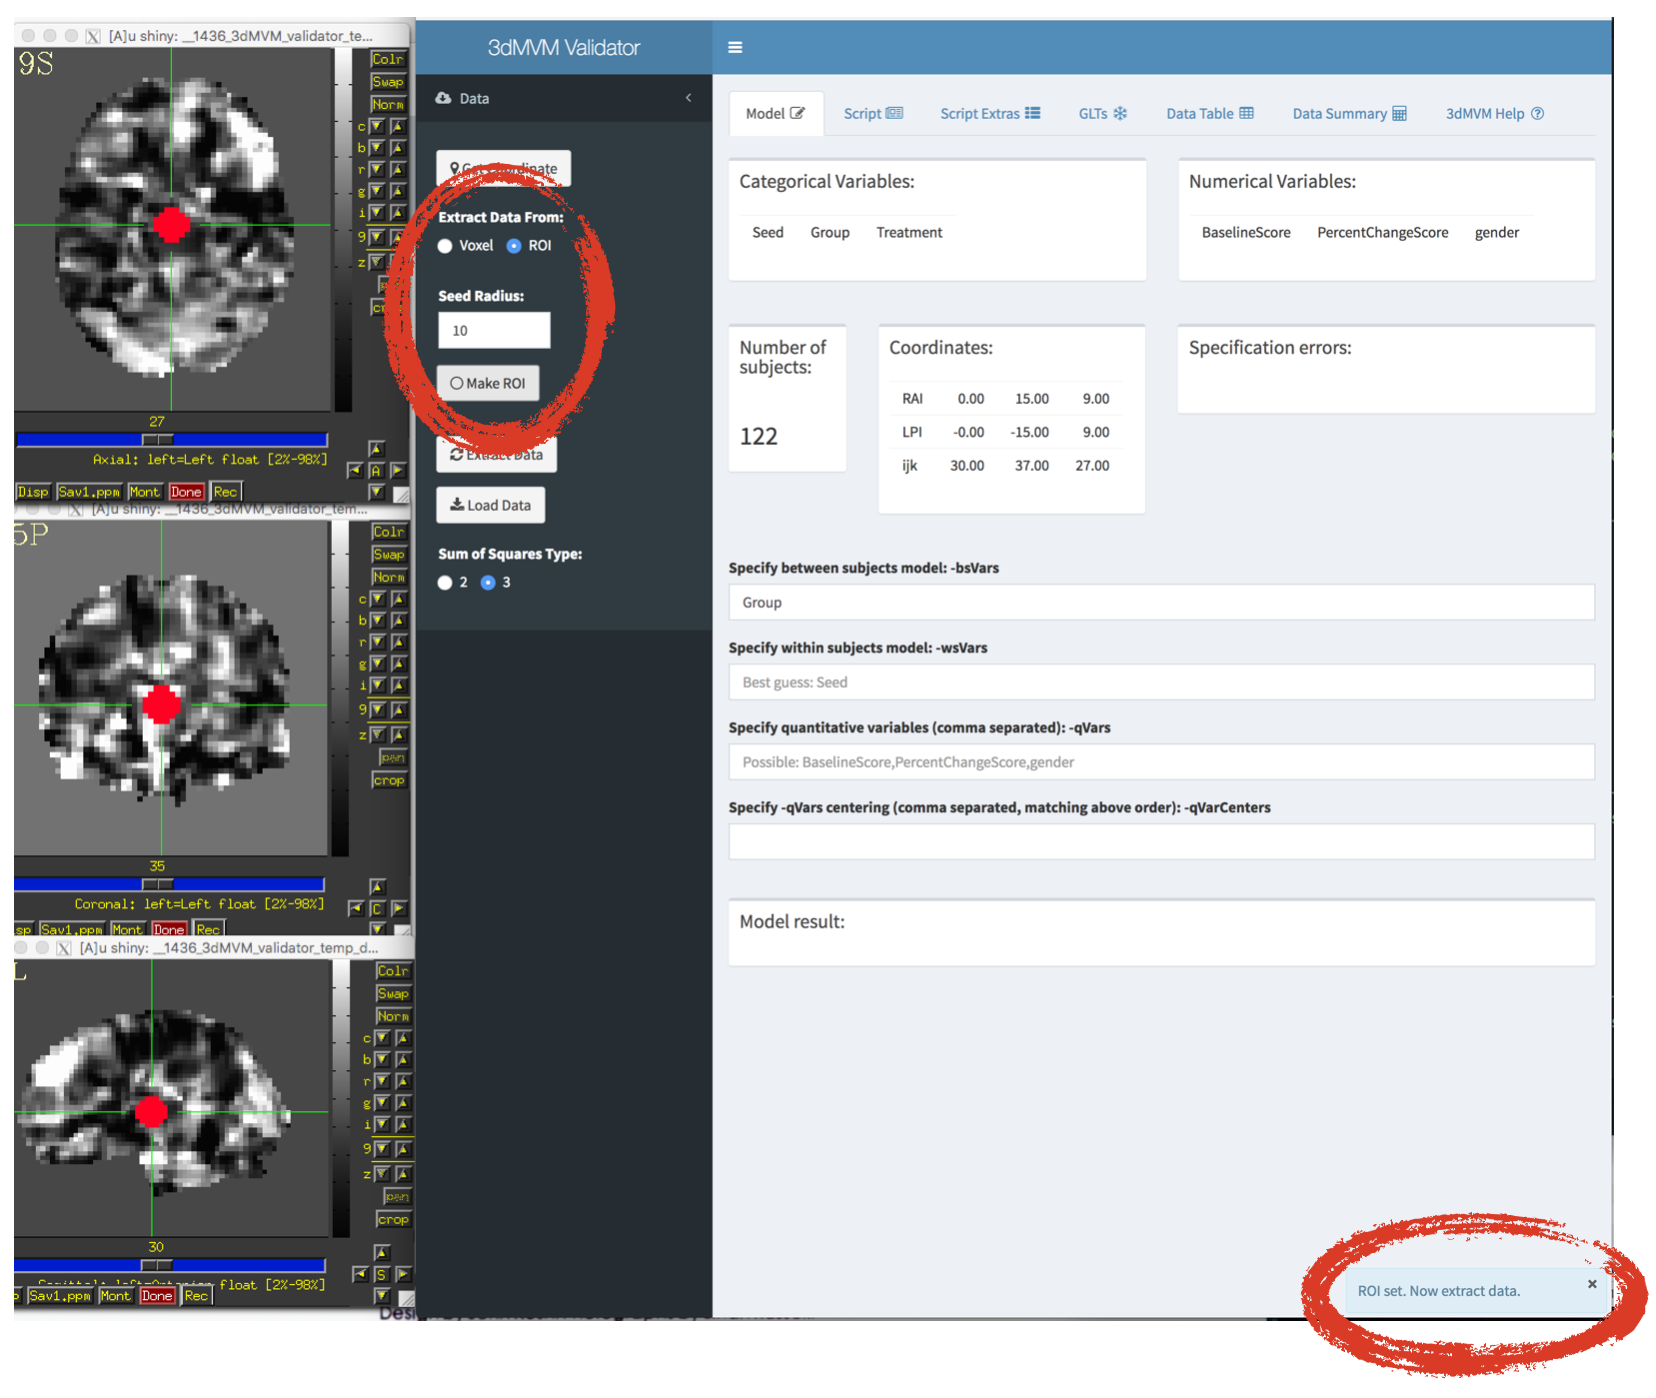Click Done in the Axial viewer
The width and height of the screenshot is (1656, 1398).
click(186, 492)
